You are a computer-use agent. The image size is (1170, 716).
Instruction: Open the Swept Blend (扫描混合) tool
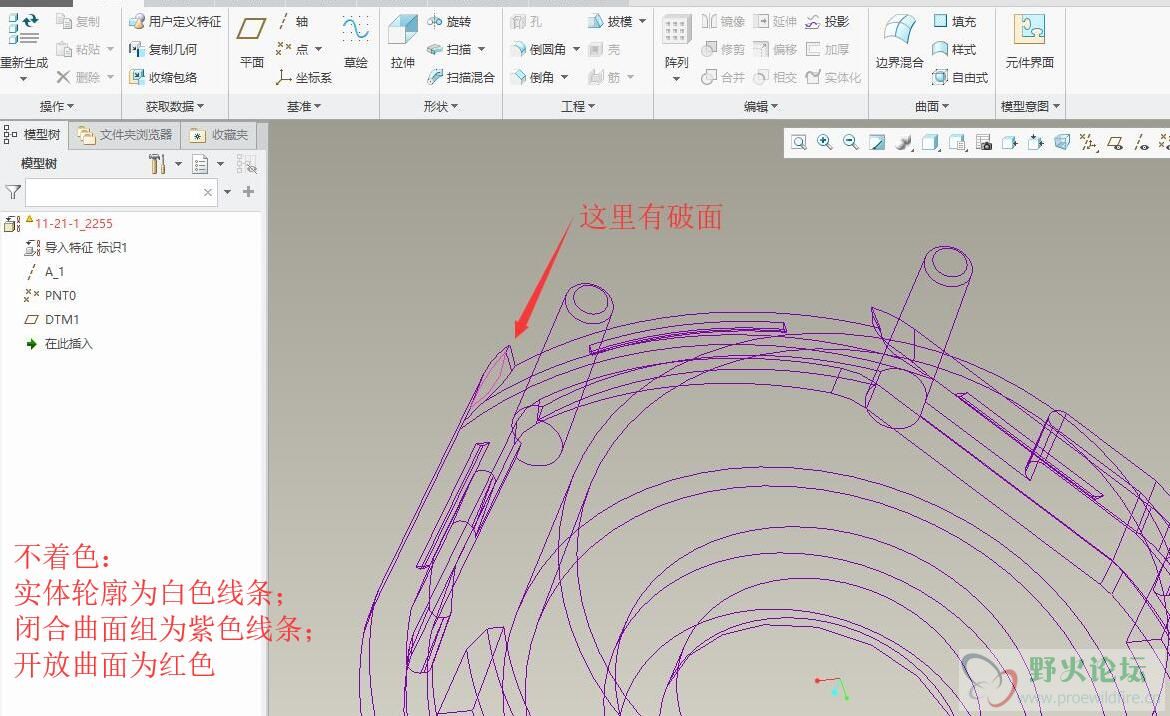pos(461,77)
